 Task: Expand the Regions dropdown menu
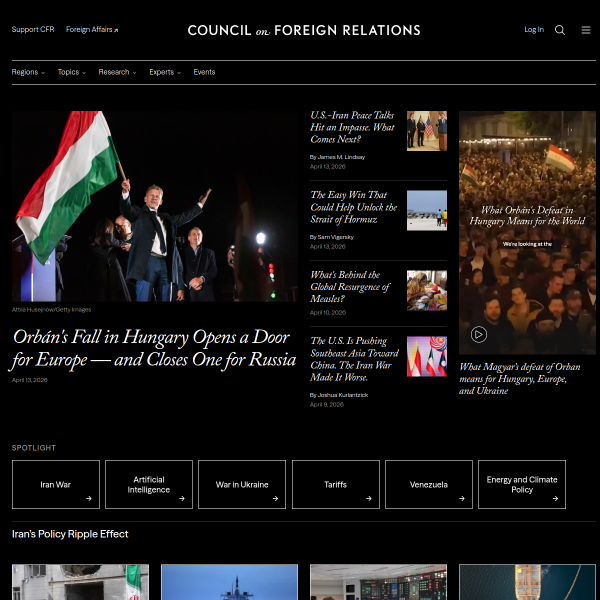pyautogui.click(x=28, y=72)
